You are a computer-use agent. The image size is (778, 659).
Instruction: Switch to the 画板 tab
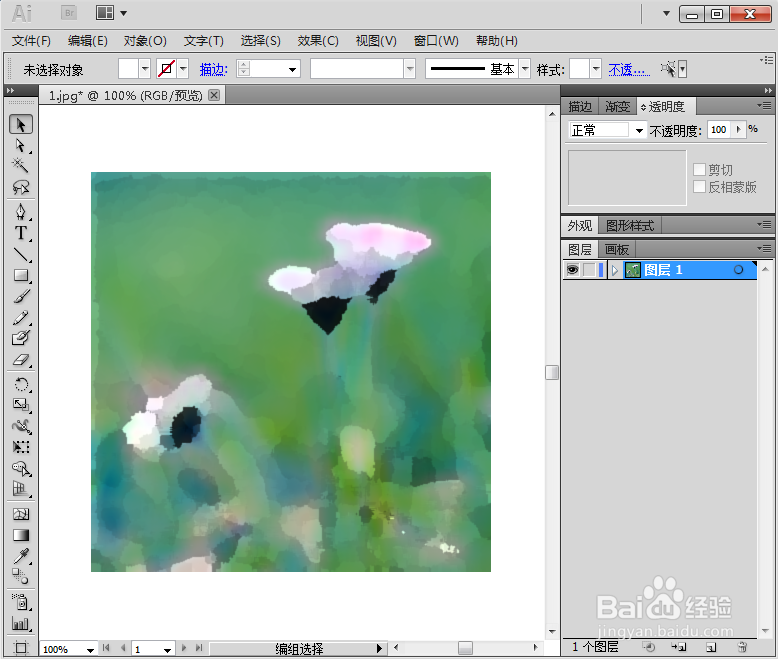pos(617,249)
